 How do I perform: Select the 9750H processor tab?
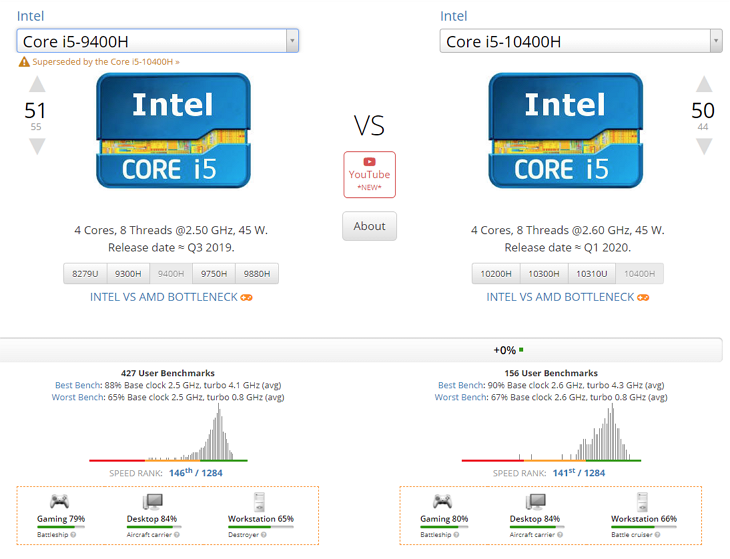(213, 274)
